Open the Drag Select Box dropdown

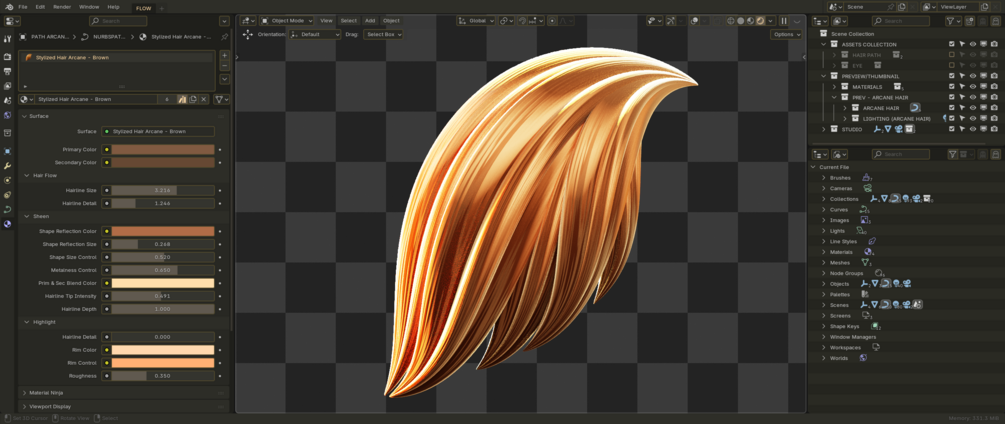pos(383,35)
